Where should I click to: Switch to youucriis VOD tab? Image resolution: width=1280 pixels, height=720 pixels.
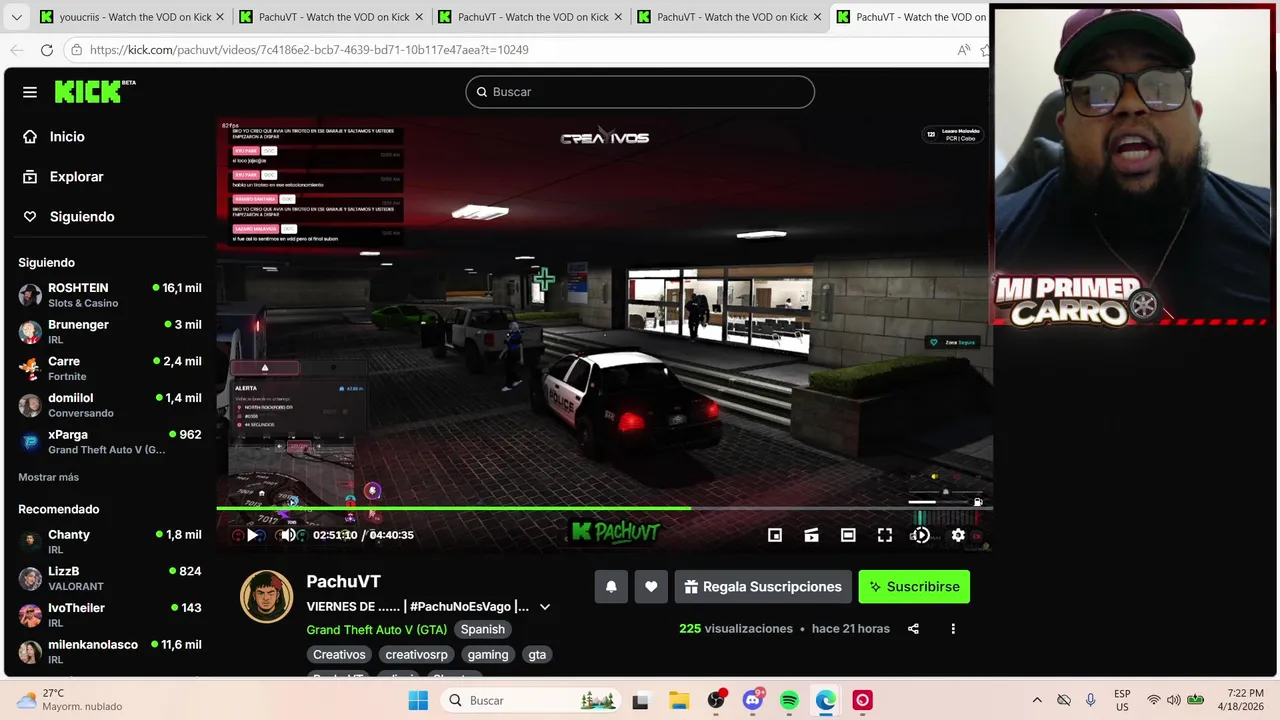tap(130, 17)
